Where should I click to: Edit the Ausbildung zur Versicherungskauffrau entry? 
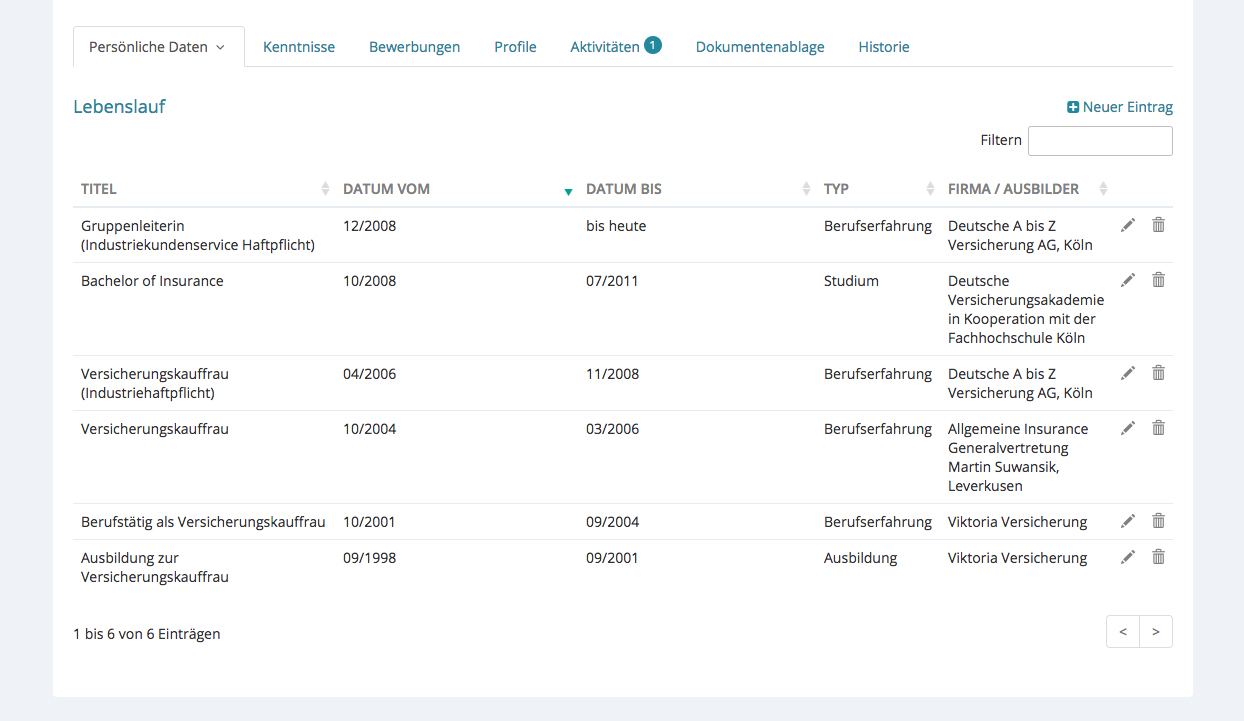[1128, 558]
